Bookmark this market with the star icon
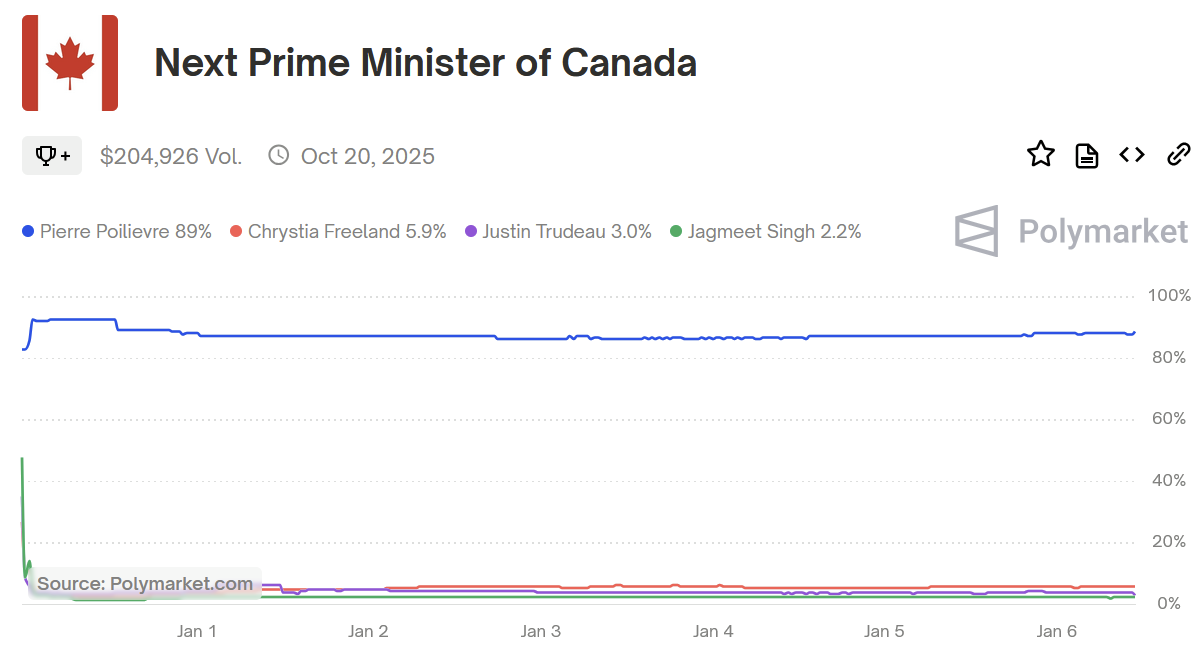Screen dimensions: 1204x652 point(1041,155)
